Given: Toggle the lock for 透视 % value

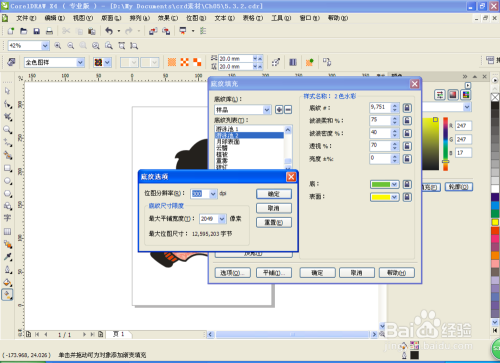Looking at the screenshot, I should [407, 146].
